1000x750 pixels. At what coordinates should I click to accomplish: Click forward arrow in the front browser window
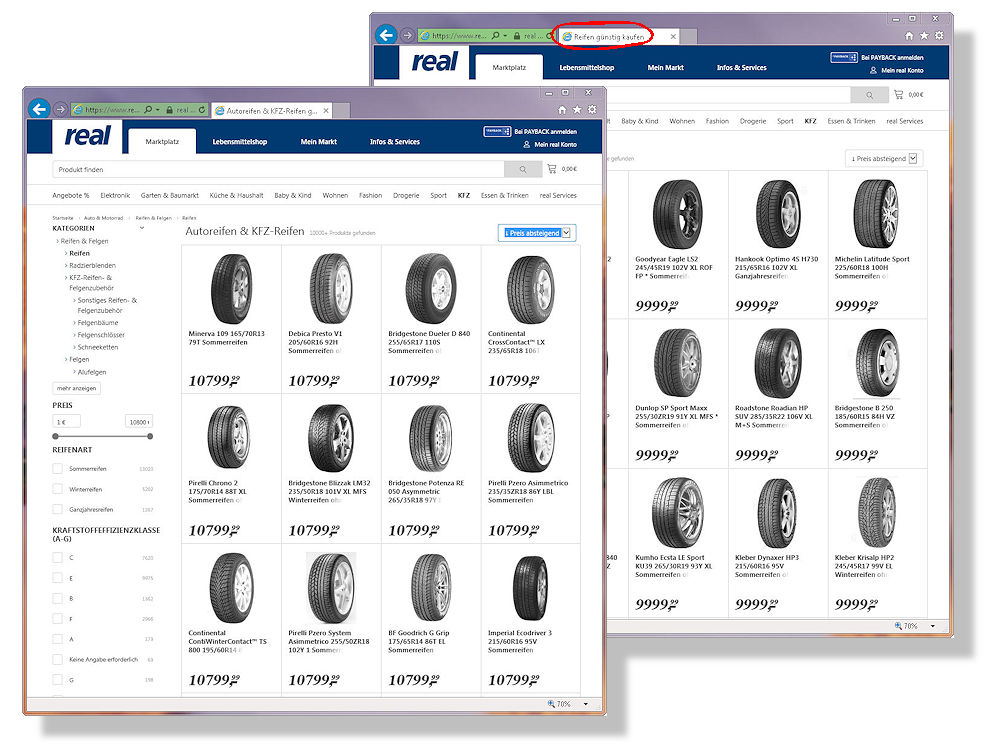(x=60, y=110)
